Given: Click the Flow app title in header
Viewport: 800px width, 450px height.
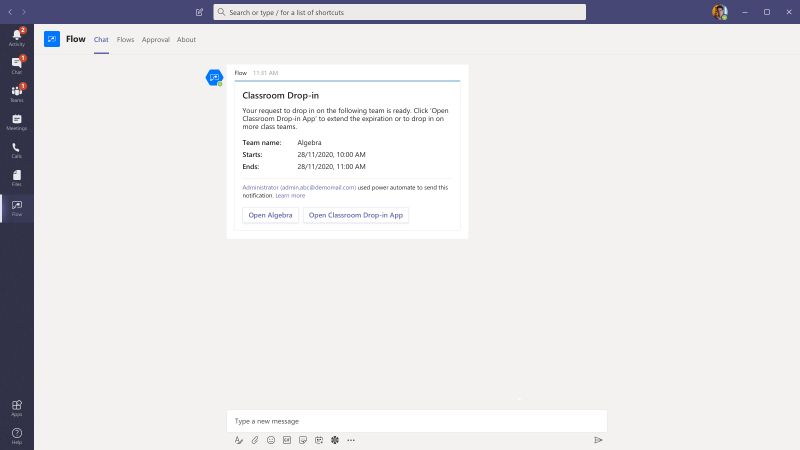Looking at the screenshot, I should point(76,39).
